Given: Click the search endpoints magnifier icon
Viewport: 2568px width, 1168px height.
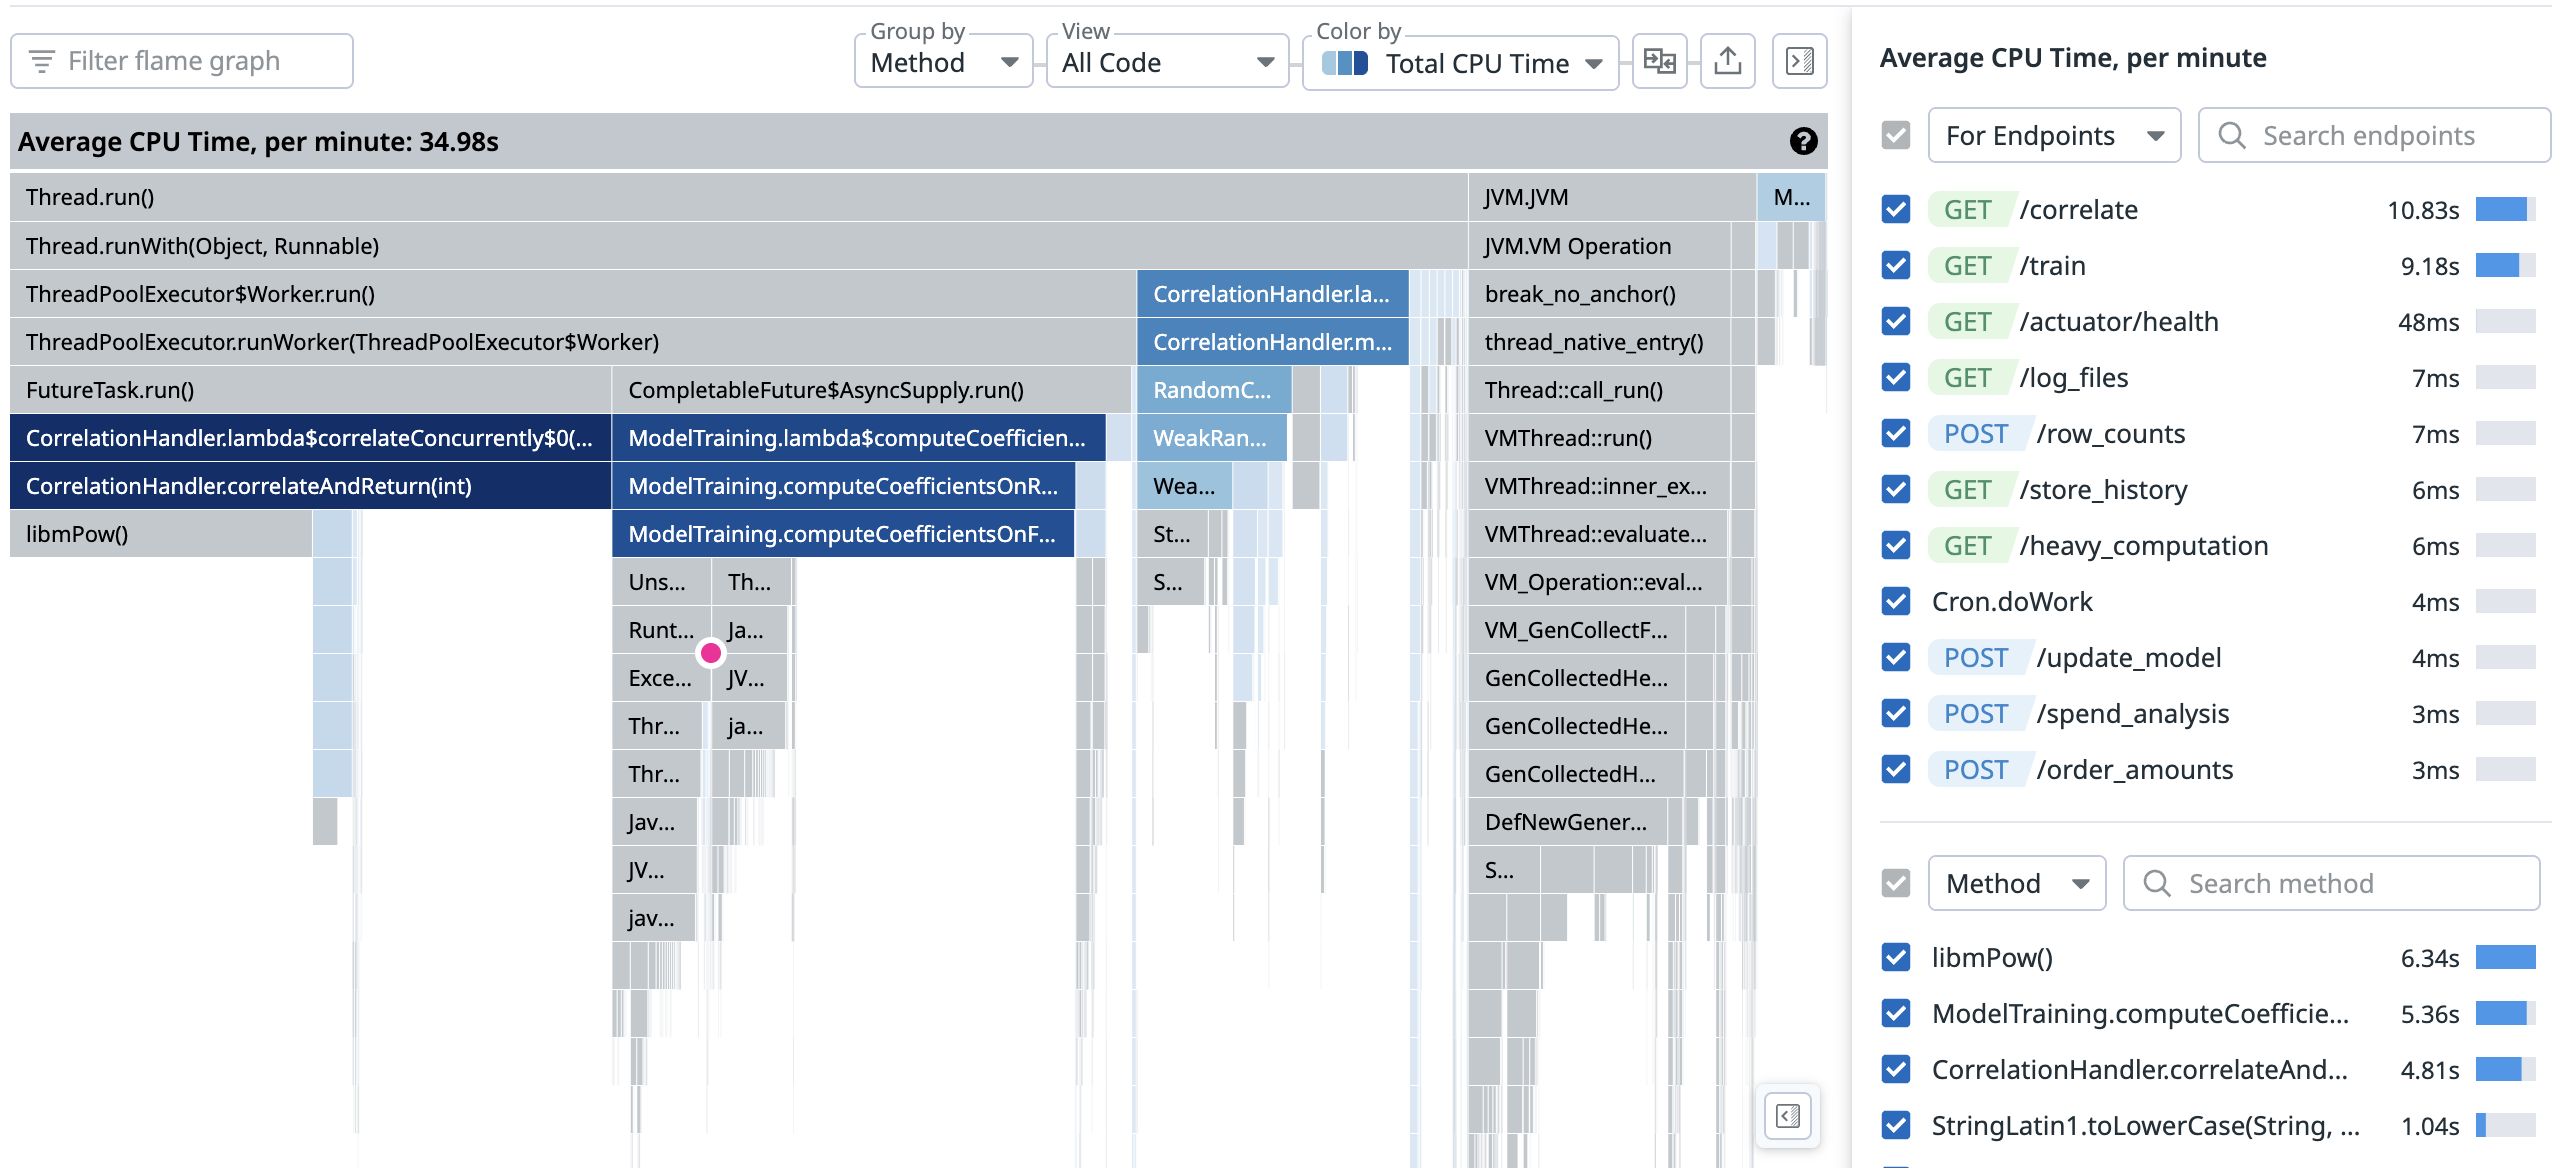Looking at the screenshot, I should pos(2232,135).
